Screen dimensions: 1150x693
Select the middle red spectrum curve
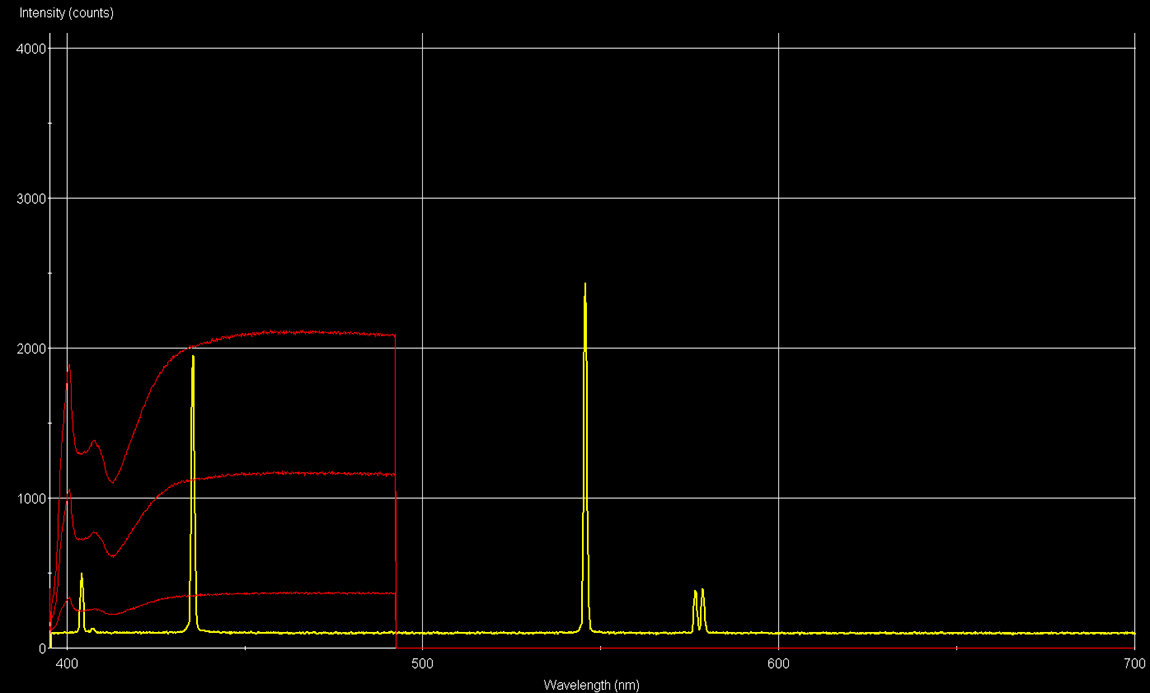(x=300, y=470)
